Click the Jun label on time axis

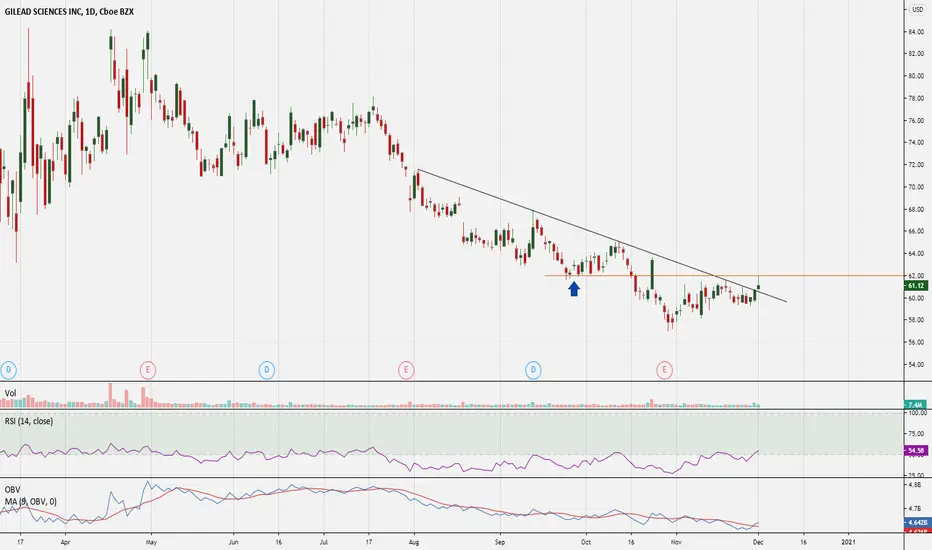(x=234, y=542)
